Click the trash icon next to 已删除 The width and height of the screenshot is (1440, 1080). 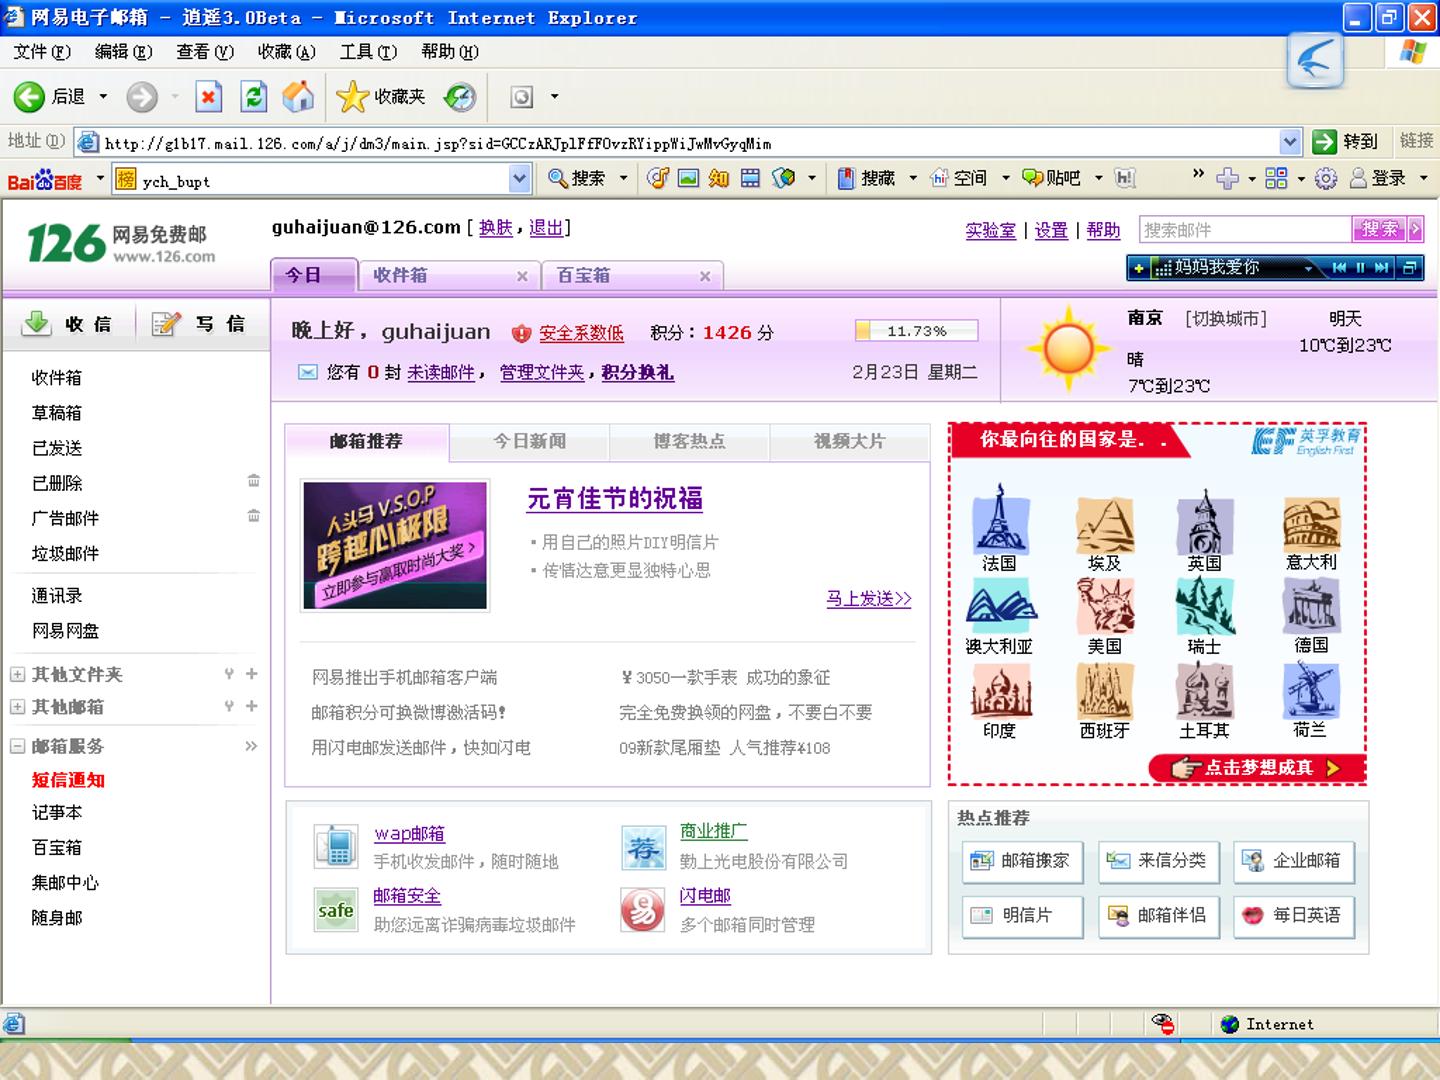coord(254,481)
